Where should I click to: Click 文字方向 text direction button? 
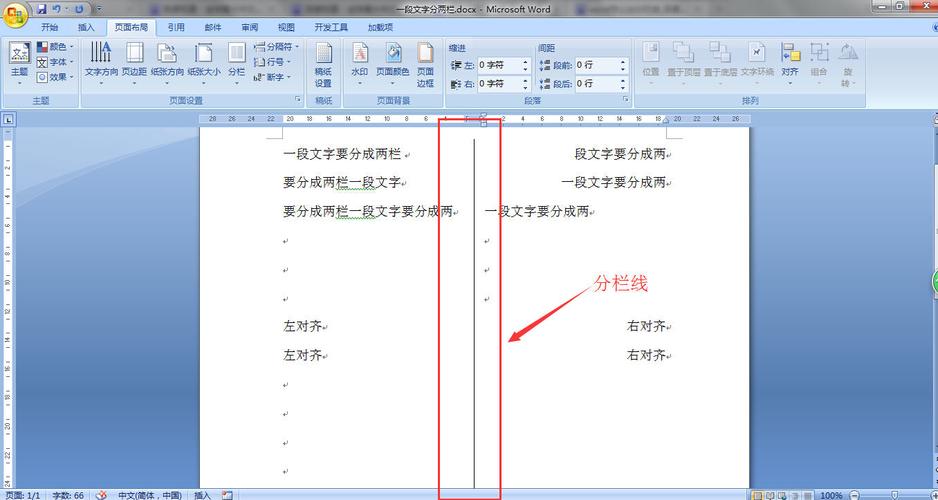tap(101, 63)
